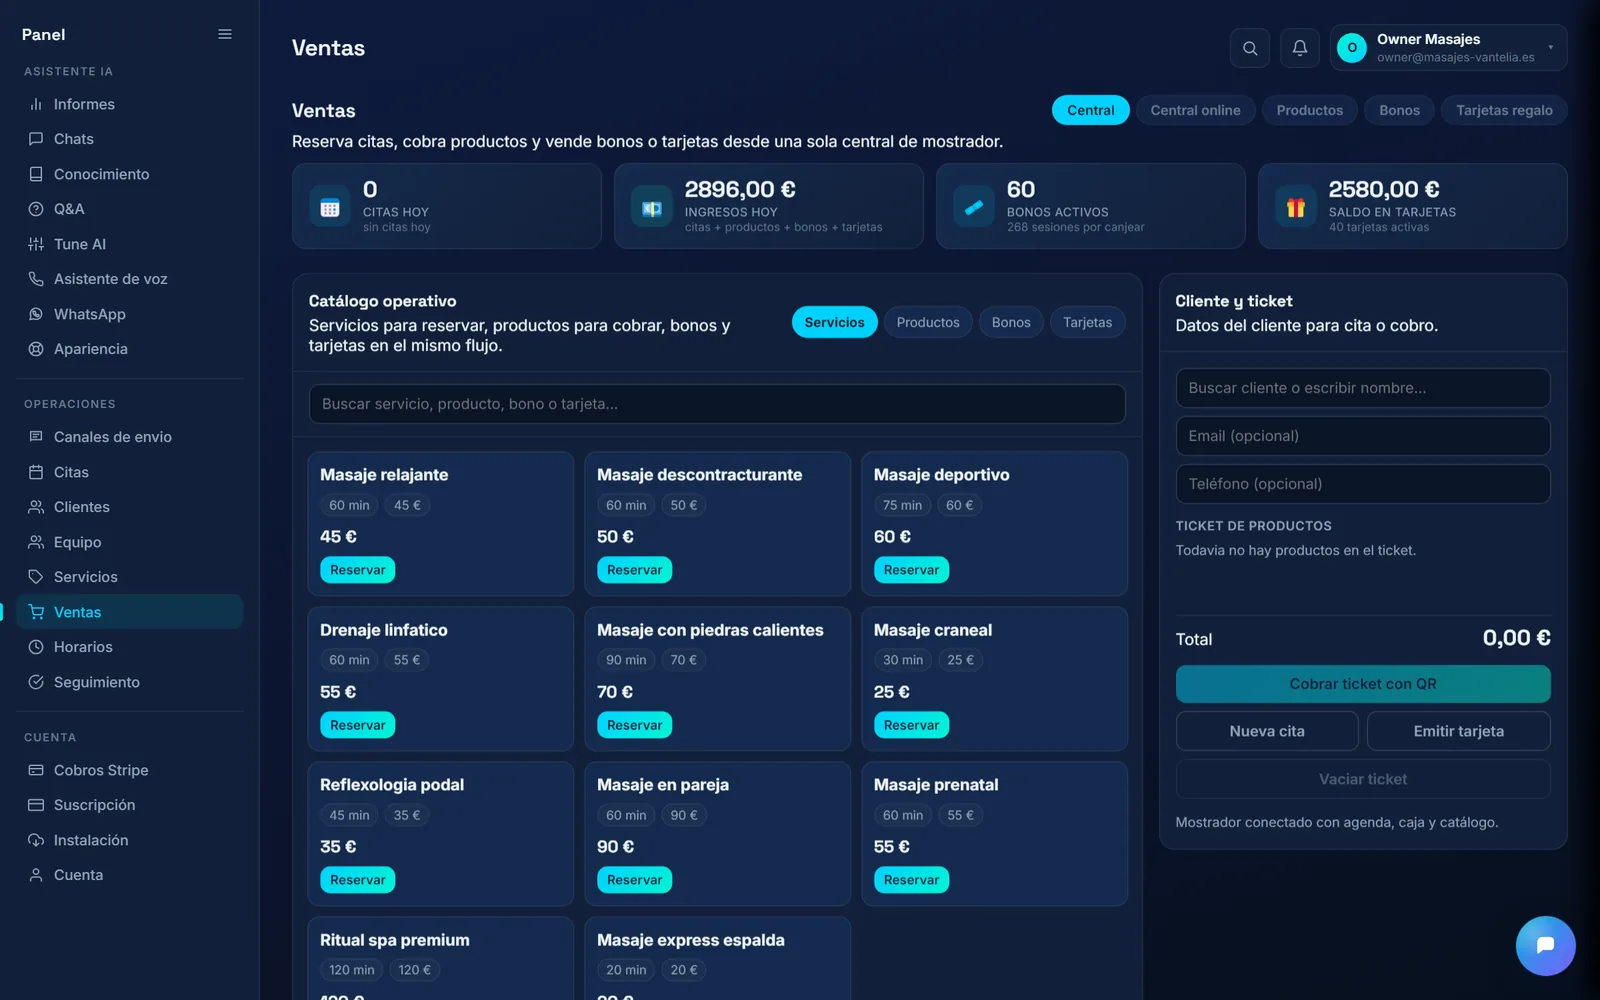1600x1000 pixels.
Task: Collapse the sidebar with the hamburger icon
Action: pos(225,34)
